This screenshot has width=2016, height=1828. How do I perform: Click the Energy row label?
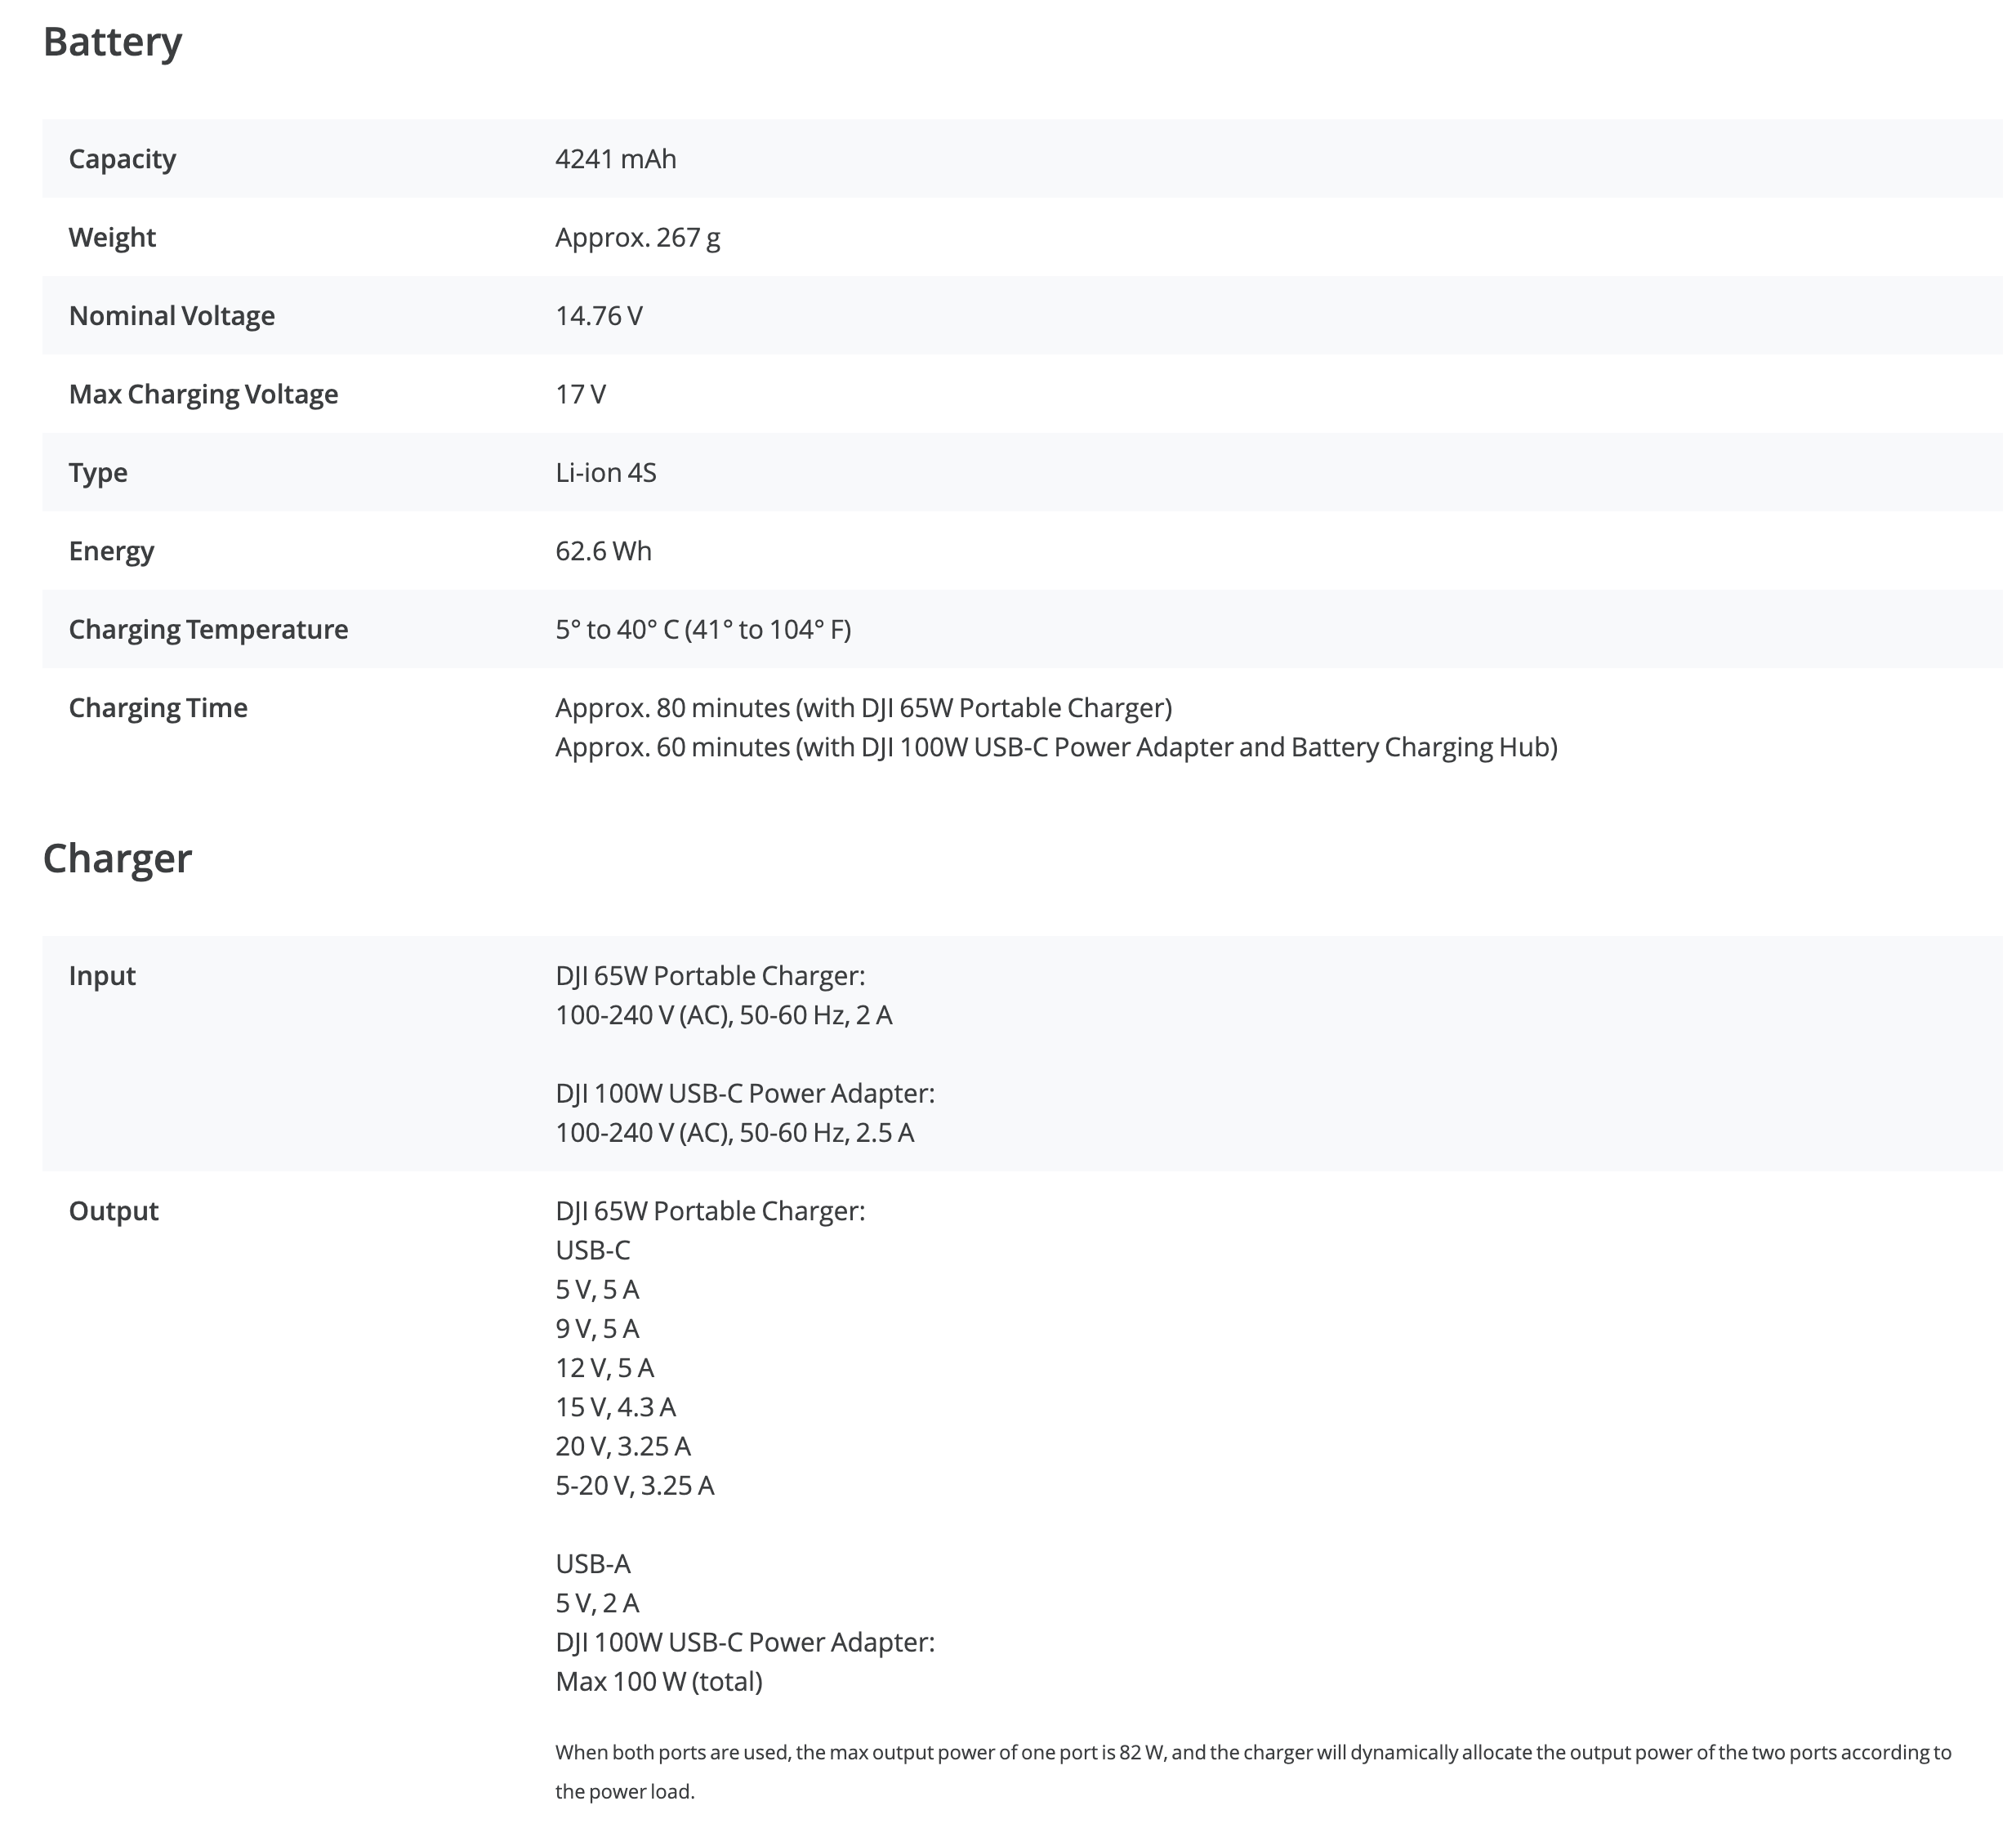(x=111, y=551)
